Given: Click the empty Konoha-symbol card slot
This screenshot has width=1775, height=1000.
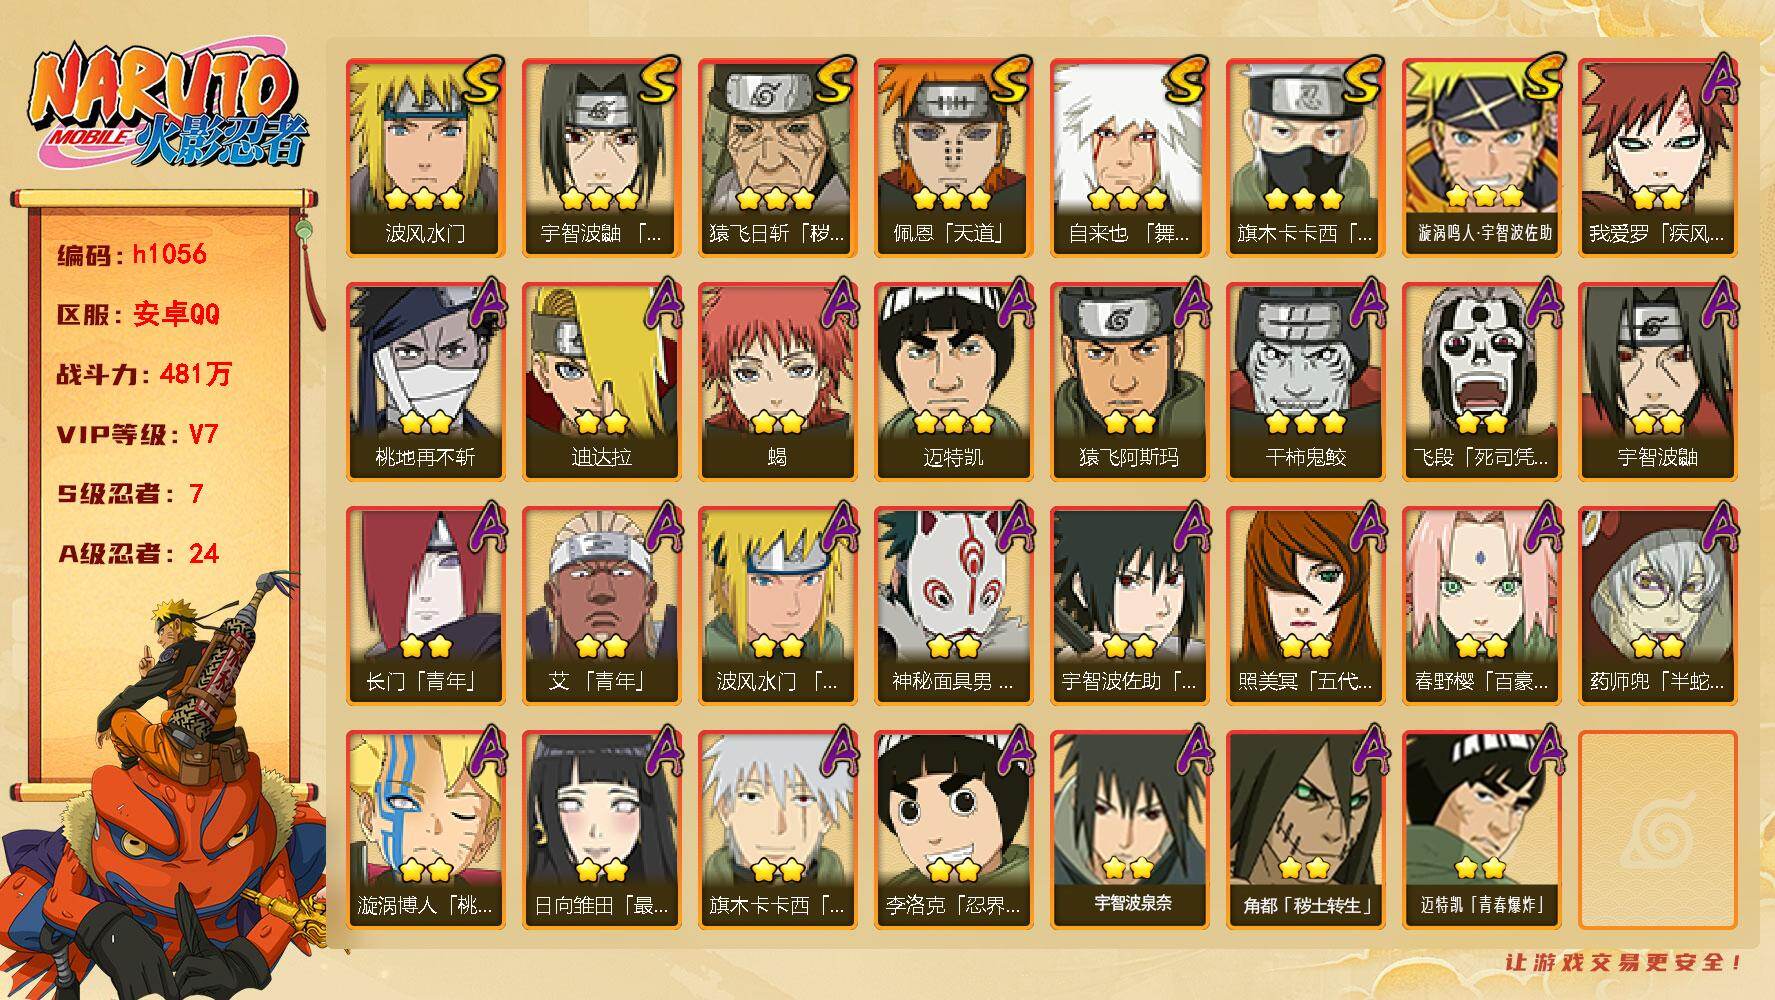Looking at the screenshot, I should click(1657, 830).
